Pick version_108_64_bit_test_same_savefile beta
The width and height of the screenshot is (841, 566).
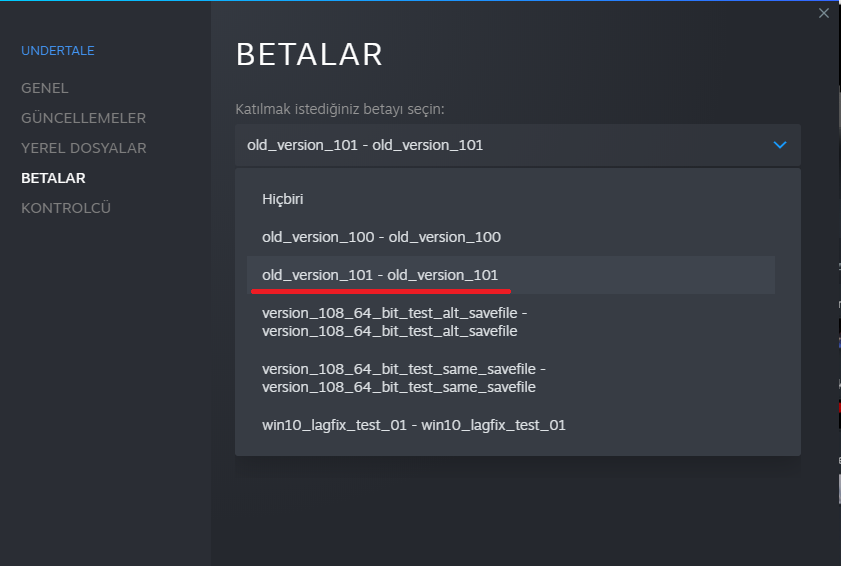click(511, 378)
